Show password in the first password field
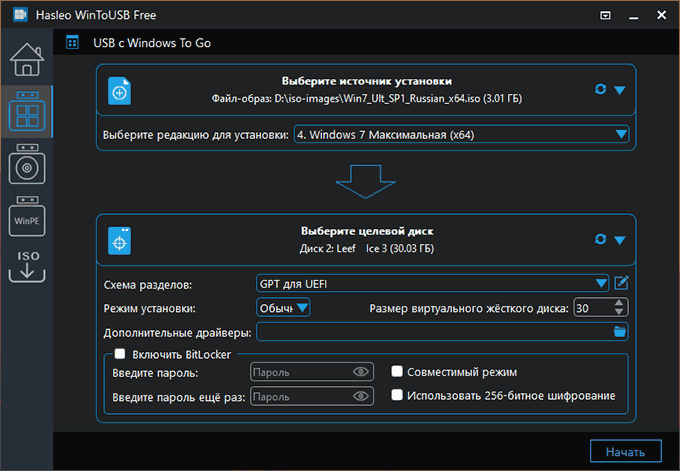This screenshot has height=471, width=680. 360,372
